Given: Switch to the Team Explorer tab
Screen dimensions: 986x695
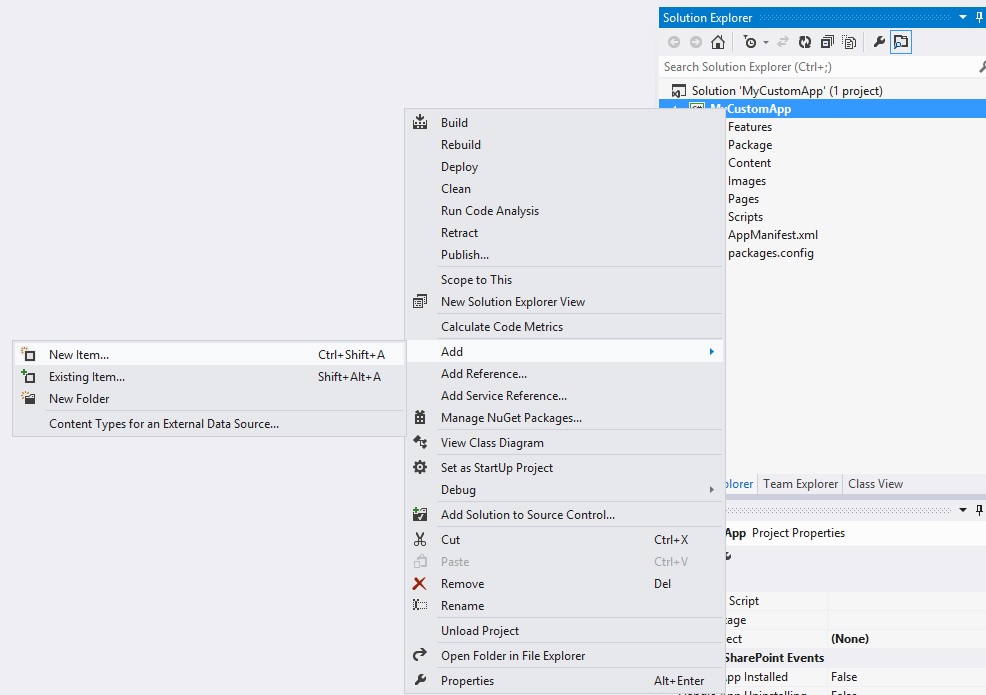Looking at the screenshot, I should 800,483.
